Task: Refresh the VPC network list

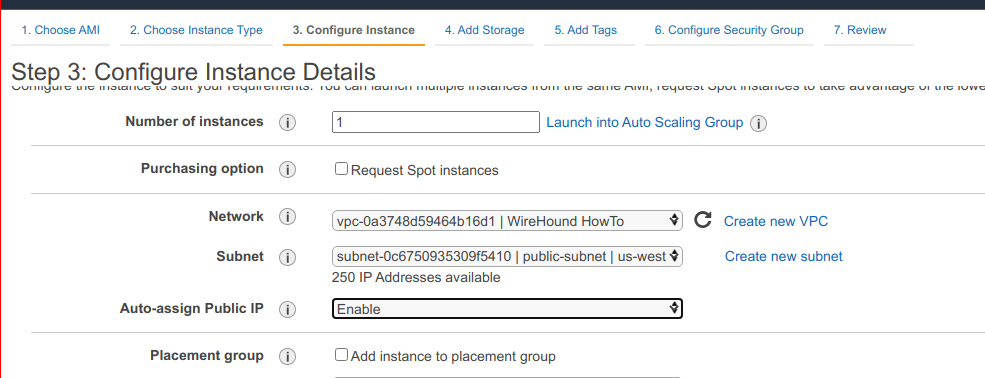Action: (x=702, y=220)
